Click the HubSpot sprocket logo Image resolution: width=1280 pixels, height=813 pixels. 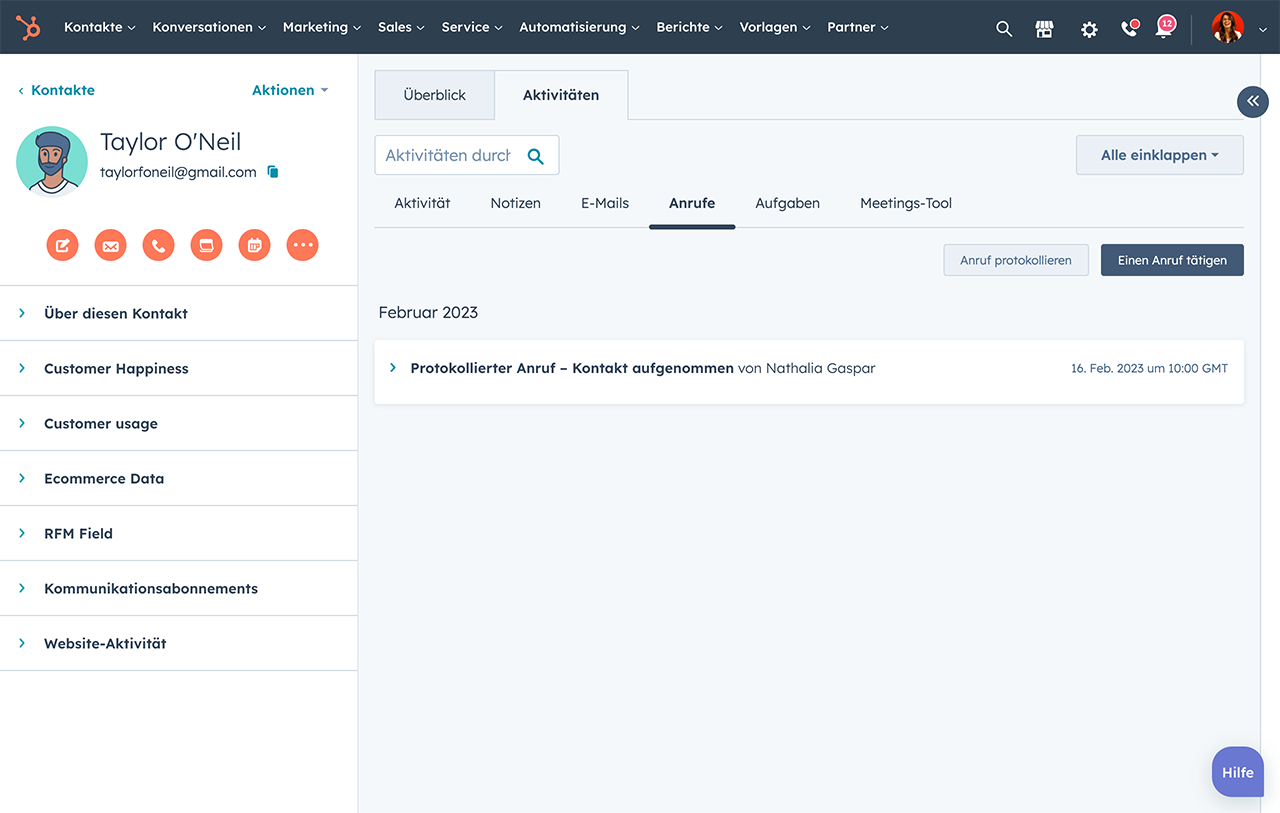click(27, 27)
